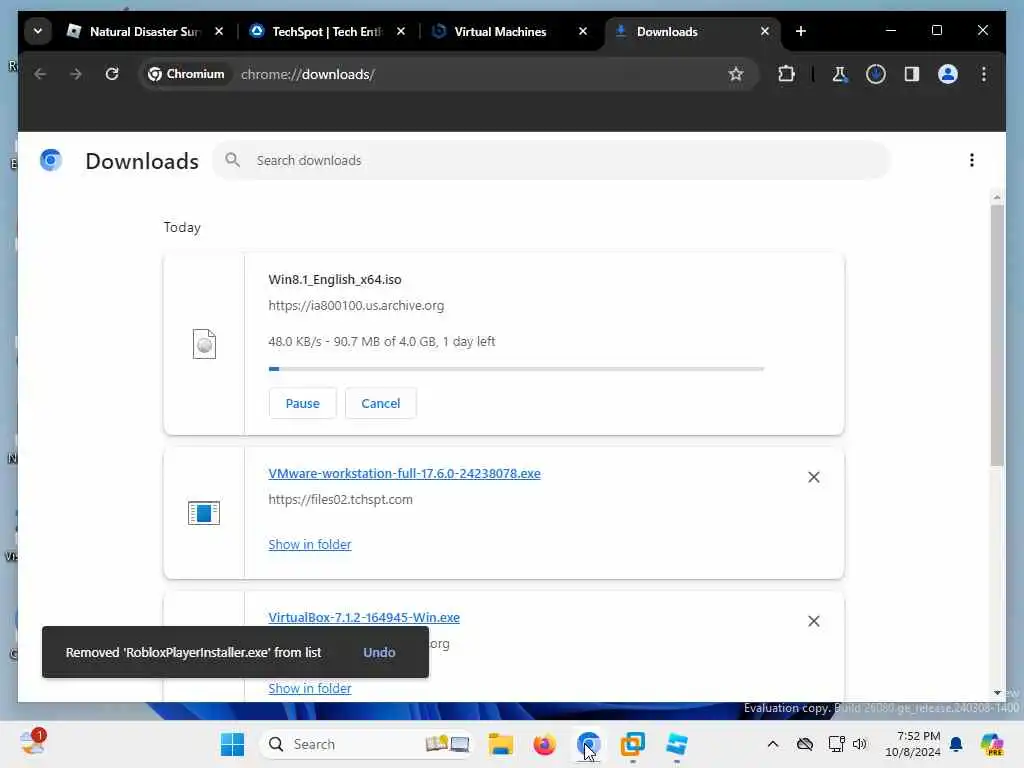Click the Search downloads field
Viewport: 1024px width, 768px height.
(551, 160)
